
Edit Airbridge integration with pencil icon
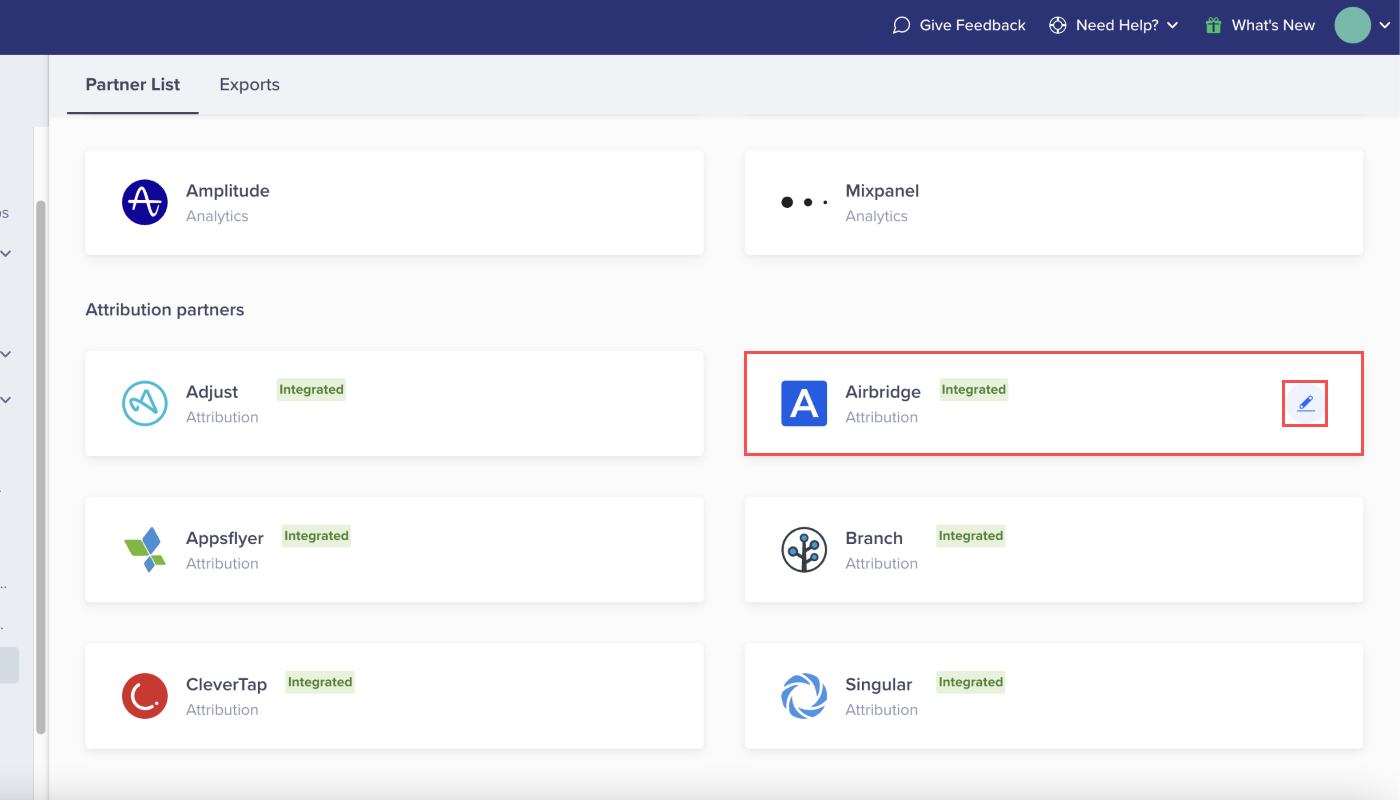tap(1305, 403)
